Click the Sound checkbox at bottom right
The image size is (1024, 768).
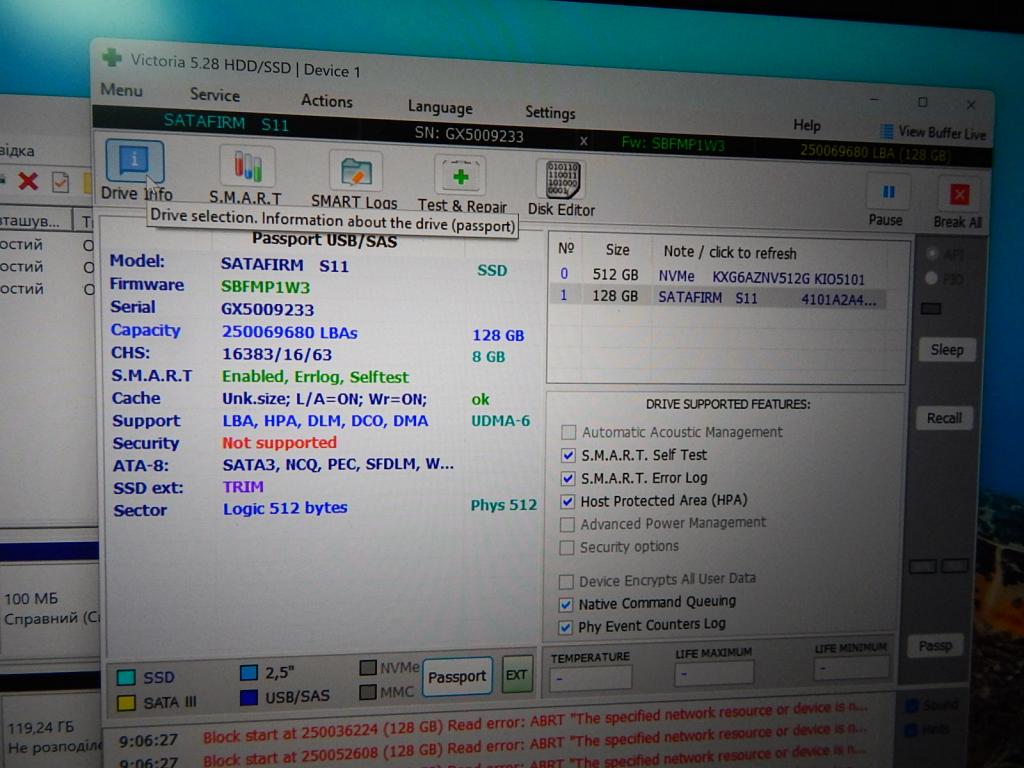(x=912, y=706)
